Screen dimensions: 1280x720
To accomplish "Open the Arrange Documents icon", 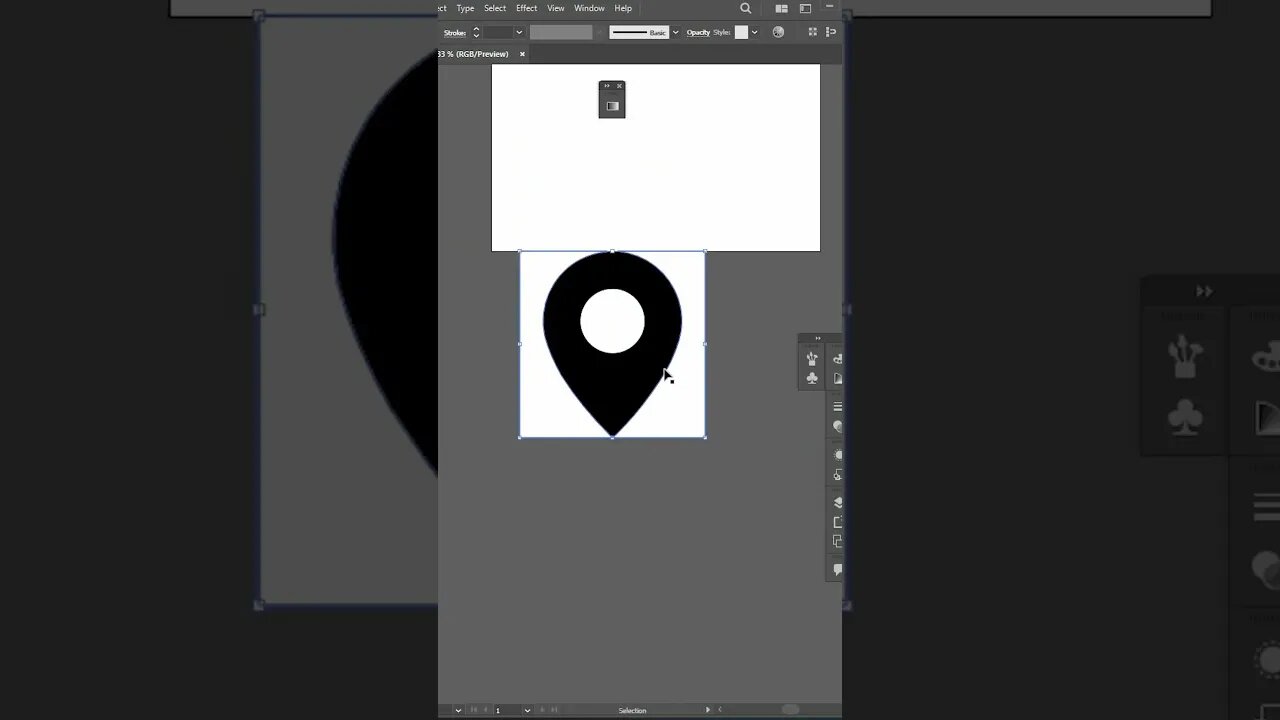I will click(781, 8).
